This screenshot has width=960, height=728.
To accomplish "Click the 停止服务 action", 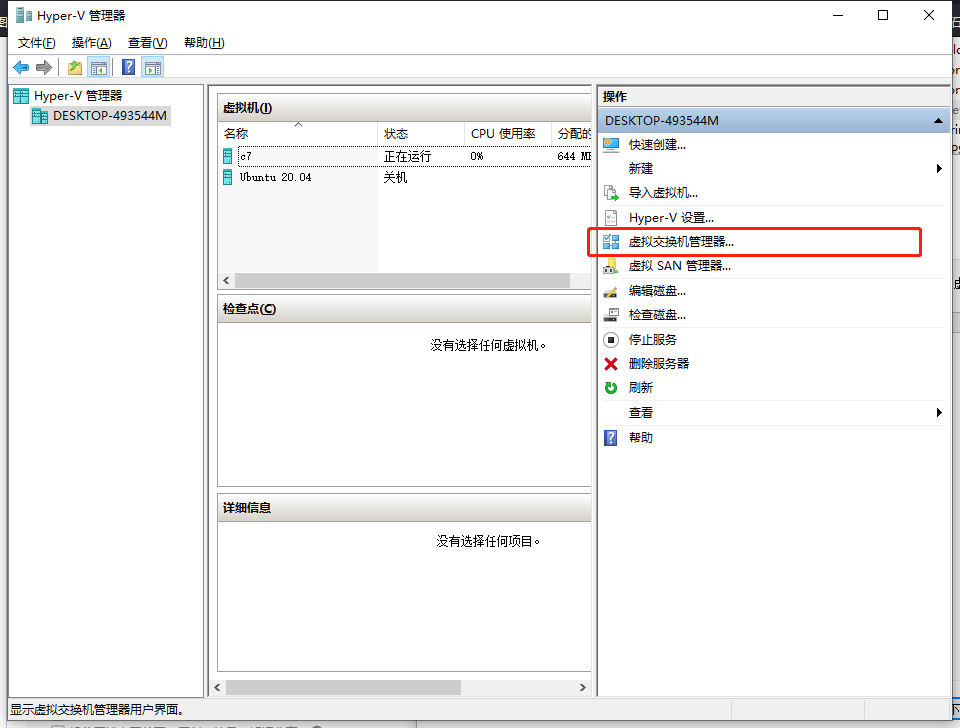I will click(x=653, y=340).
